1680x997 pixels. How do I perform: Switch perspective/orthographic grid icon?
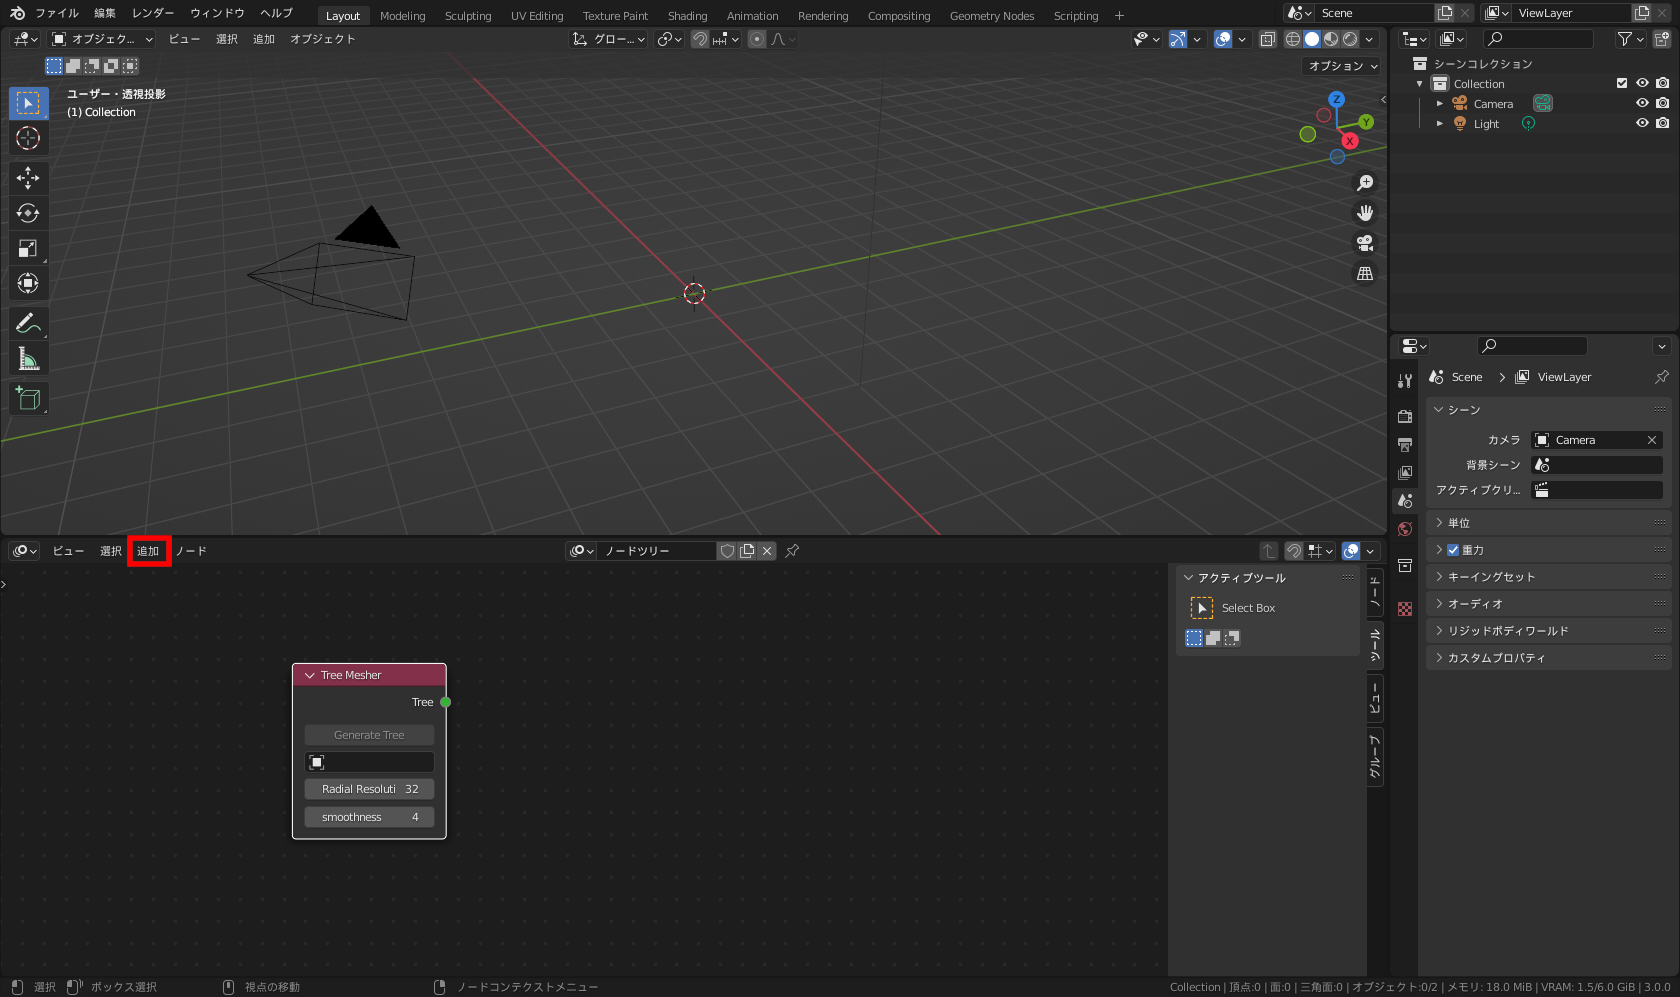pos(1365,273)
